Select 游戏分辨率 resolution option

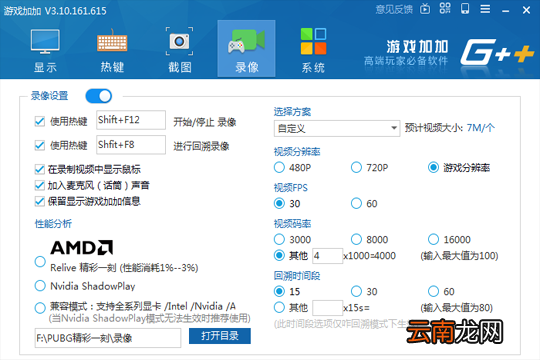[x=434, y=167]
